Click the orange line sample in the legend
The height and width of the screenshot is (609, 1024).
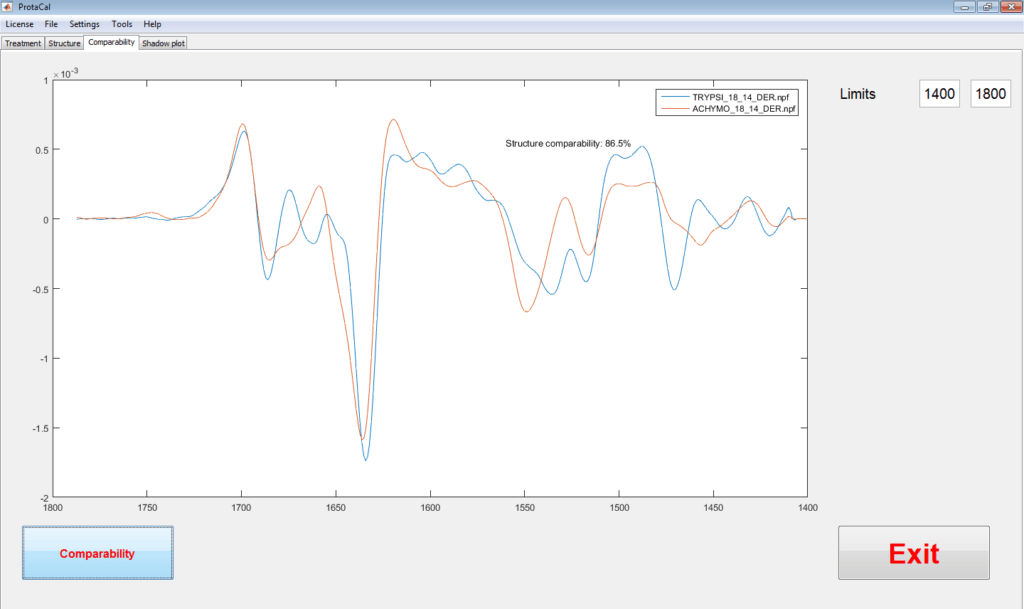675,109
